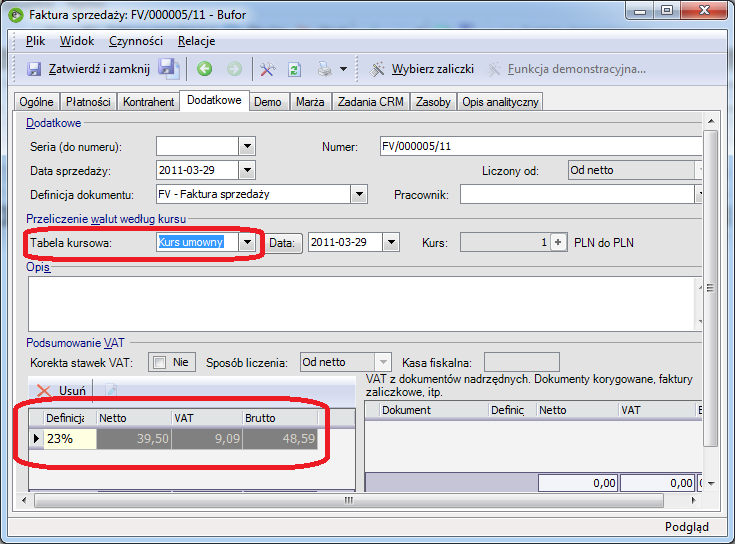735x544 pixels.
Task: Click the Pracownik input field
Action: click(577, 194)
